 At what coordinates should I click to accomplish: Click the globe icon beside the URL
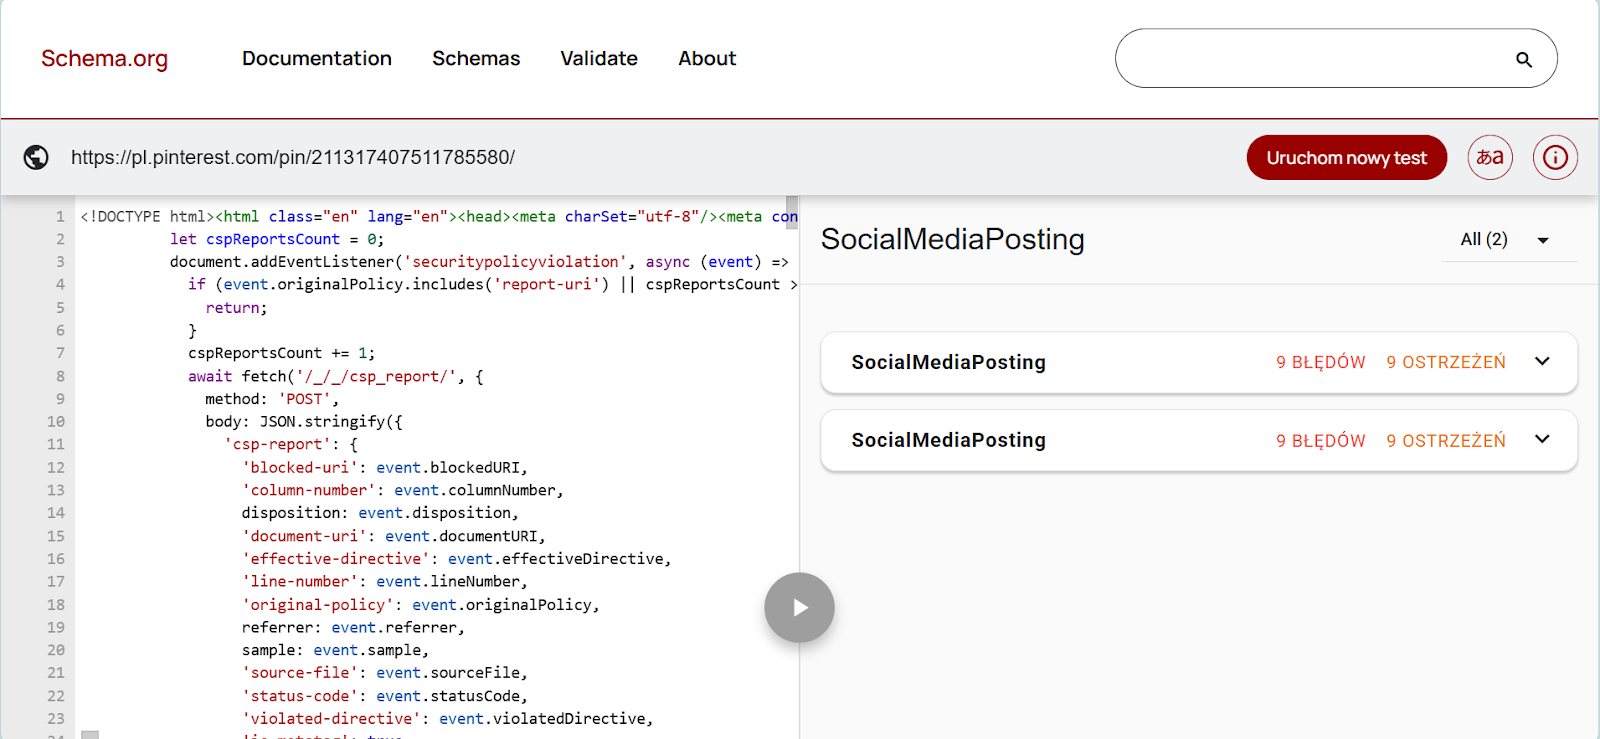(36, 157)
